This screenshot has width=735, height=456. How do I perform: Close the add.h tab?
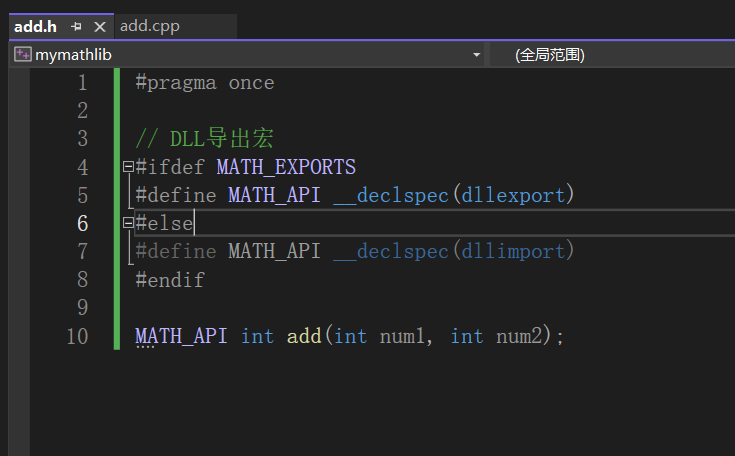coord(100,27)
